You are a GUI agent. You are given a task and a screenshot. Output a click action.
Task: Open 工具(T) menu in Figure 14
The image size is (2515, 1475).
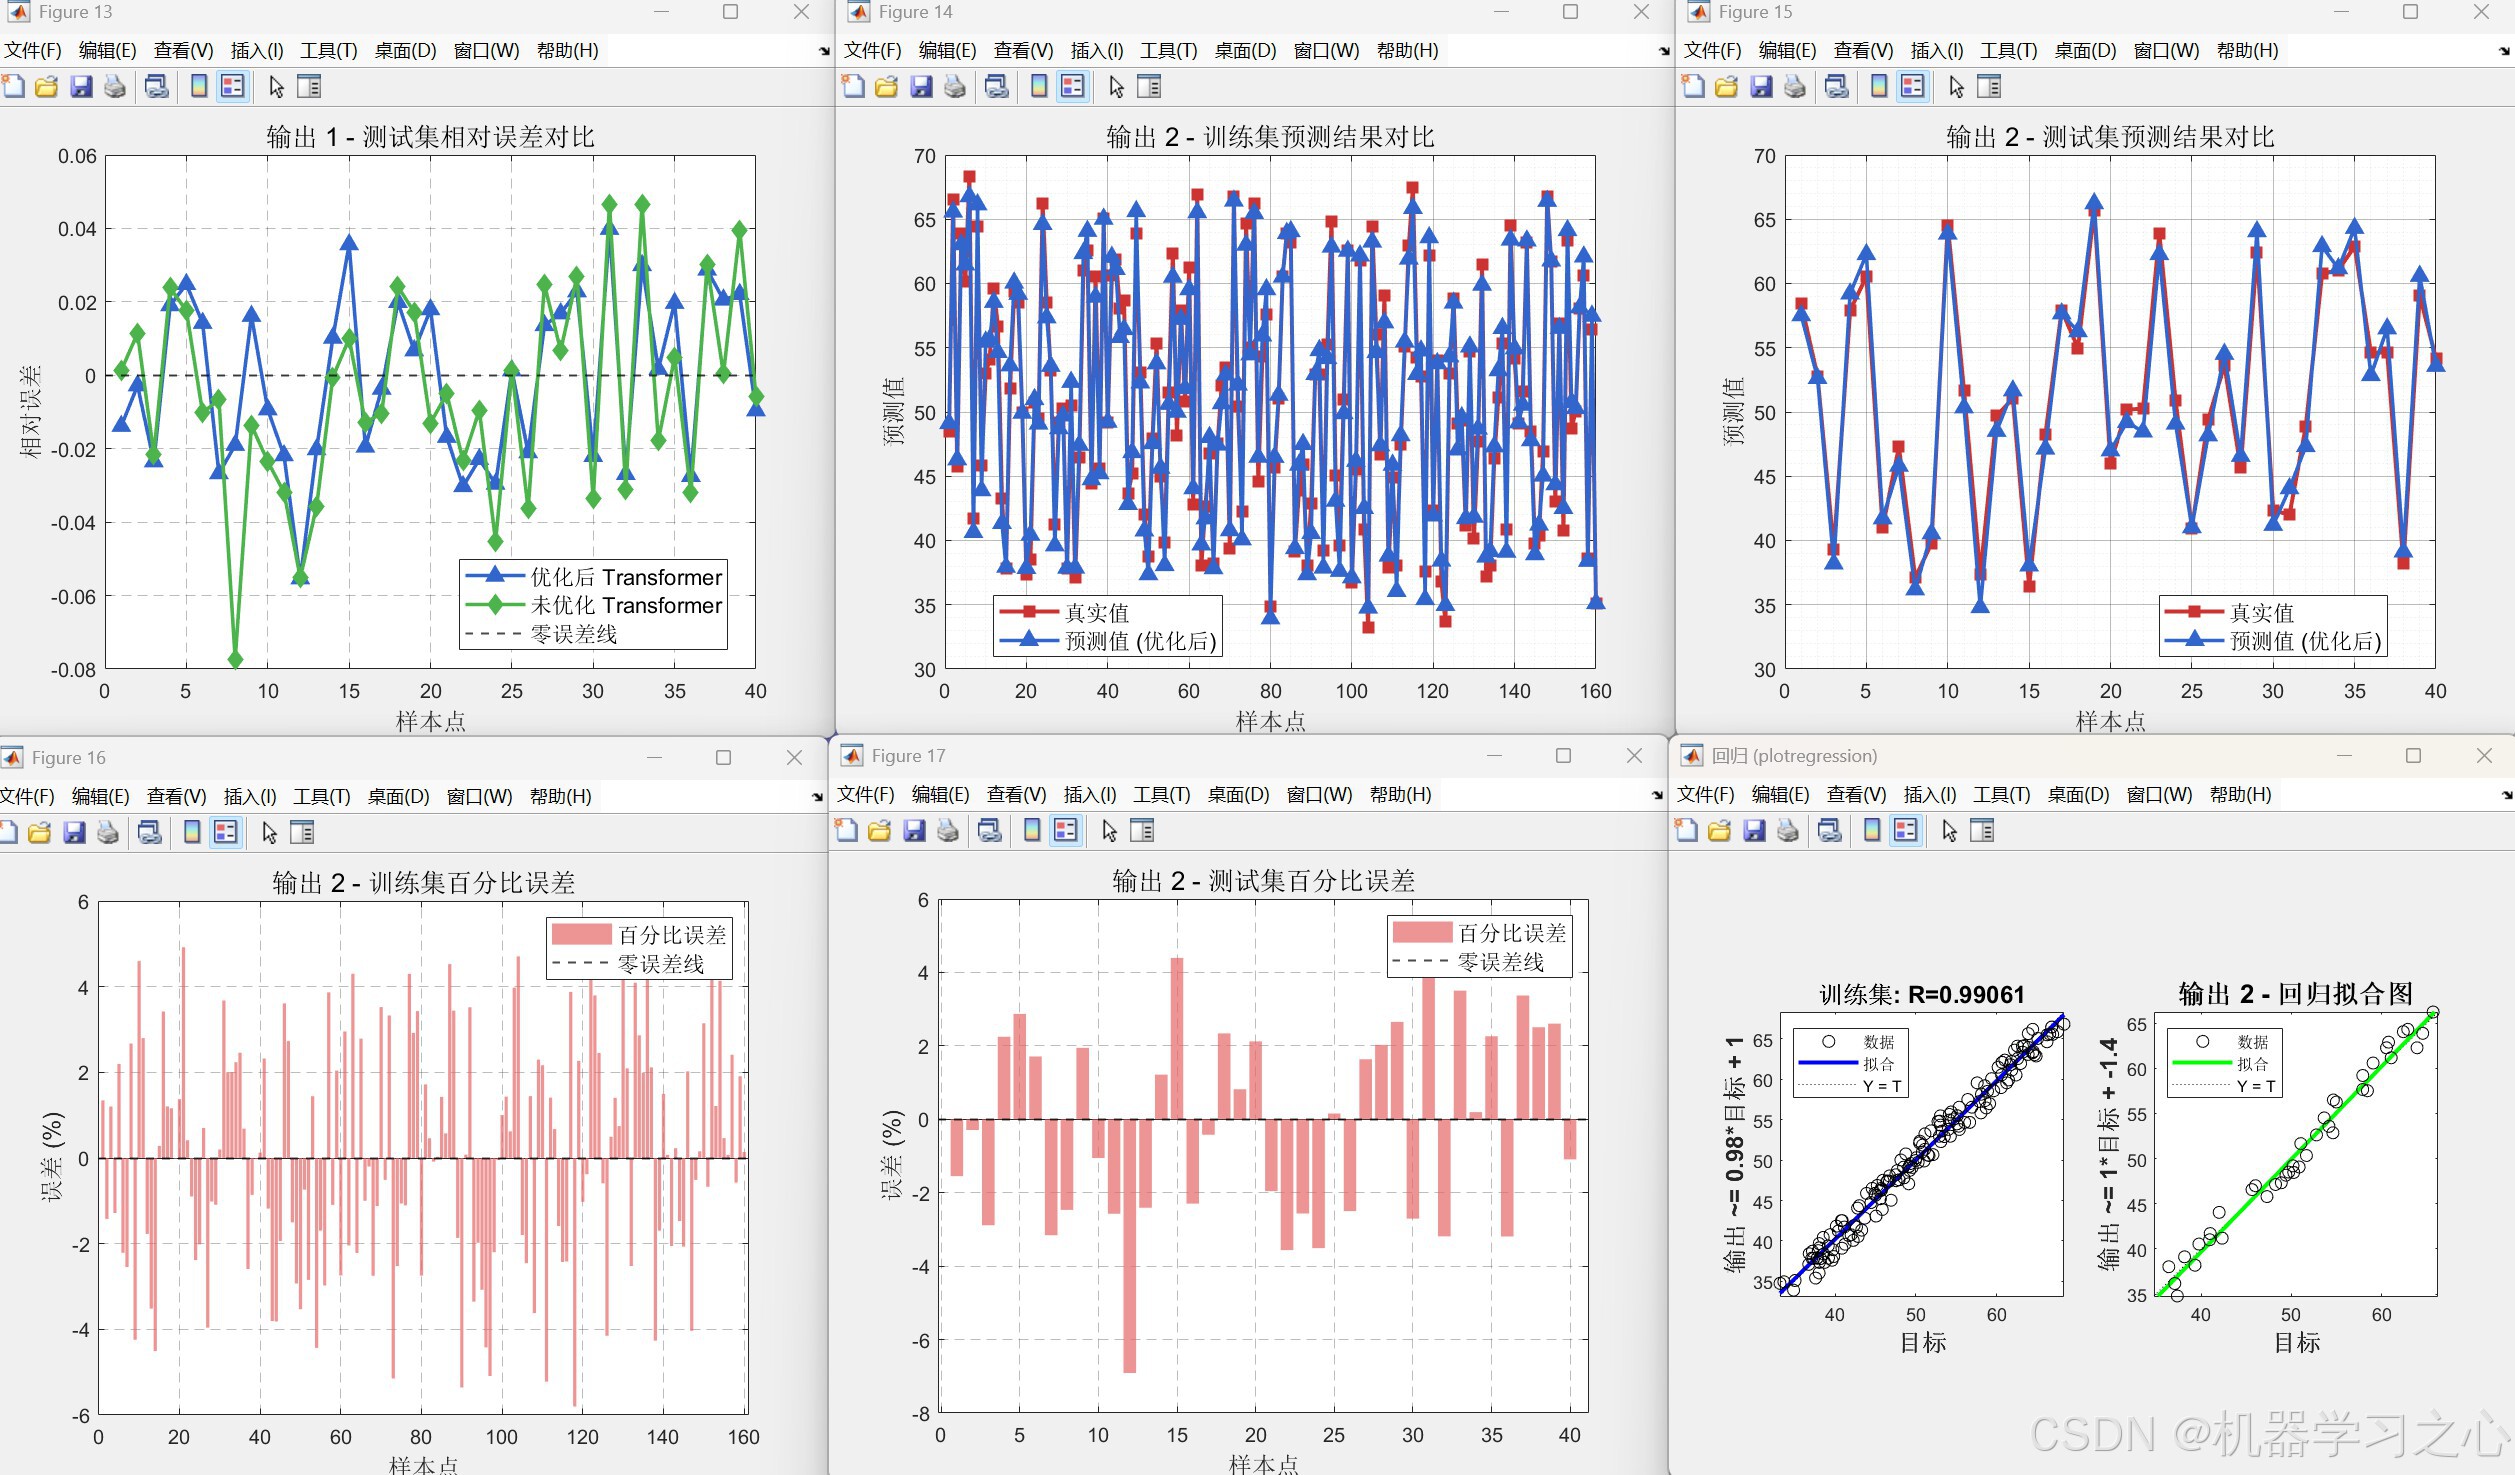click(1168, 51)
